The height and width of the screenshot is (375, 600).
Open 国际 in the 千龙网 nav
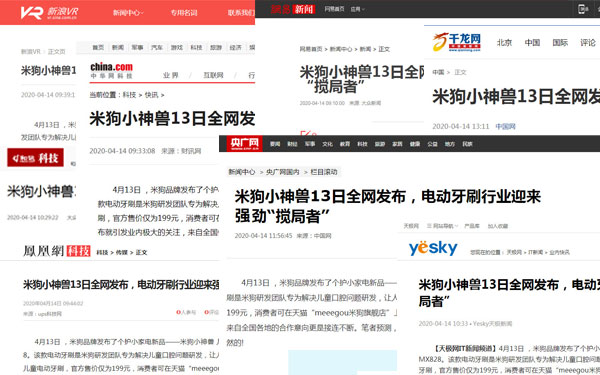coord(560,42)
